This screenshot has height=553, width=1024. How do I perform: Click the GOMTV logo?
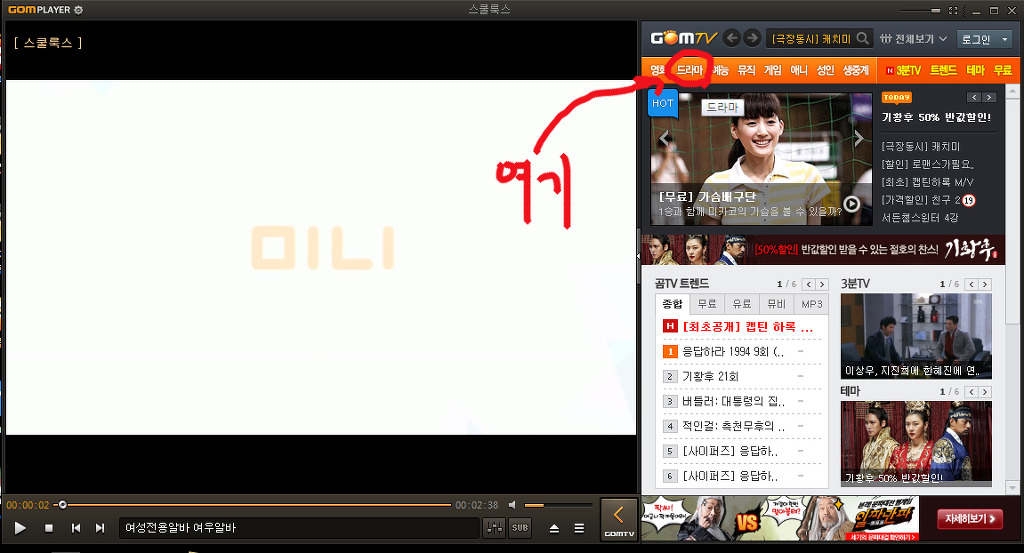click(x=684, y=38)
